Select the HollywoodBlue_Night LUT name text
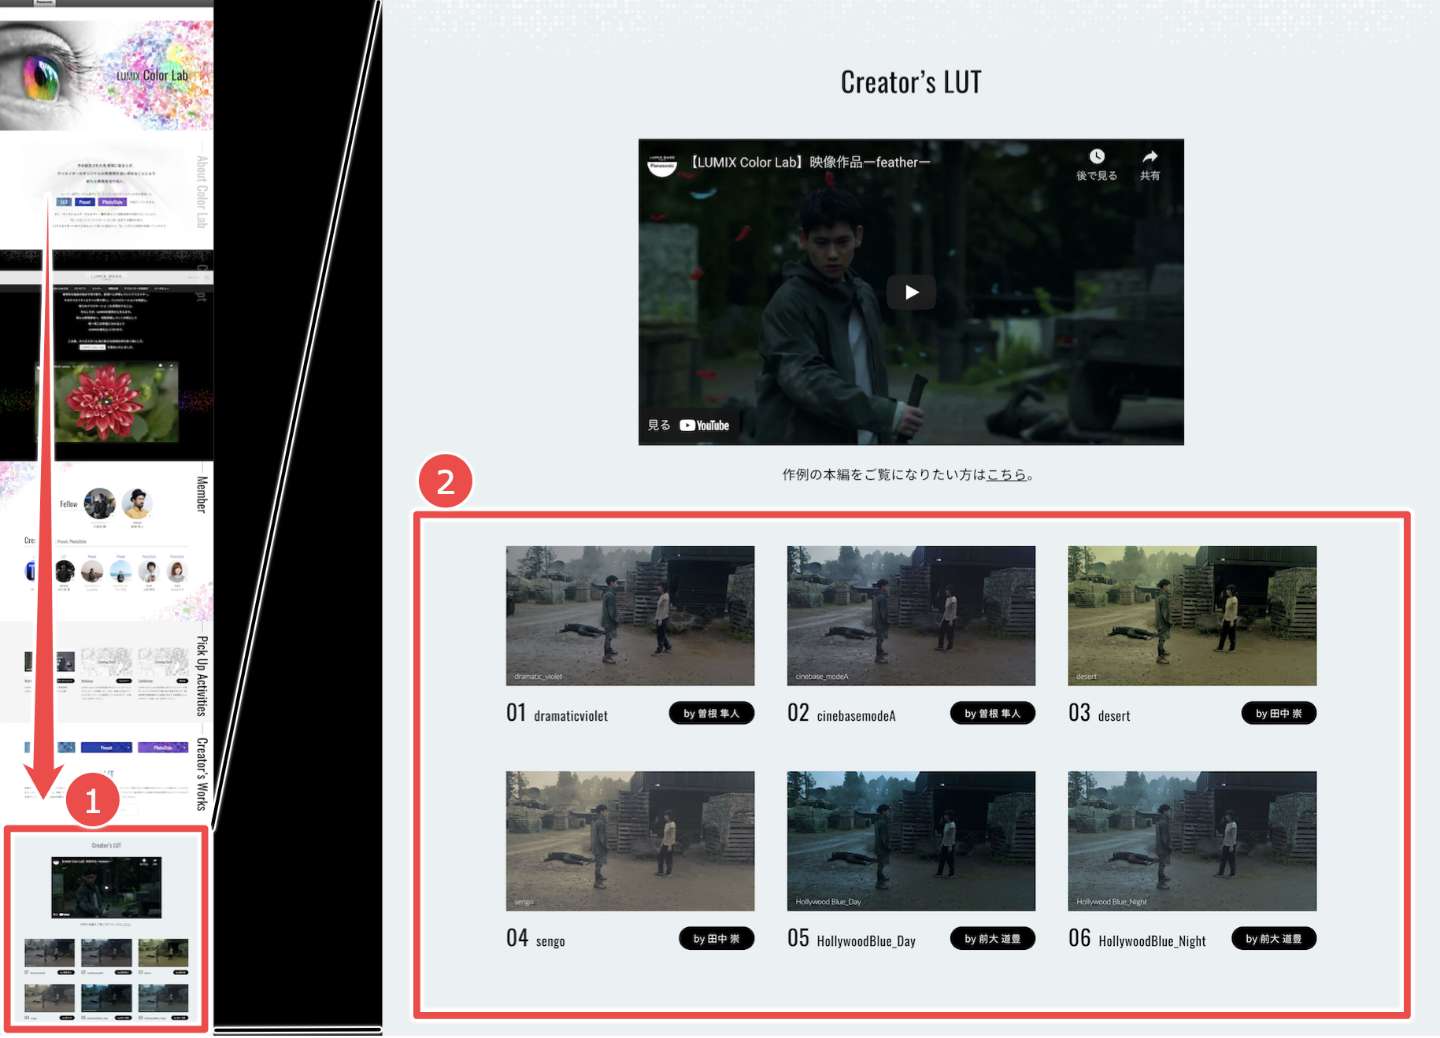Screen dimensions: 1440x1038 (1152, 941)
